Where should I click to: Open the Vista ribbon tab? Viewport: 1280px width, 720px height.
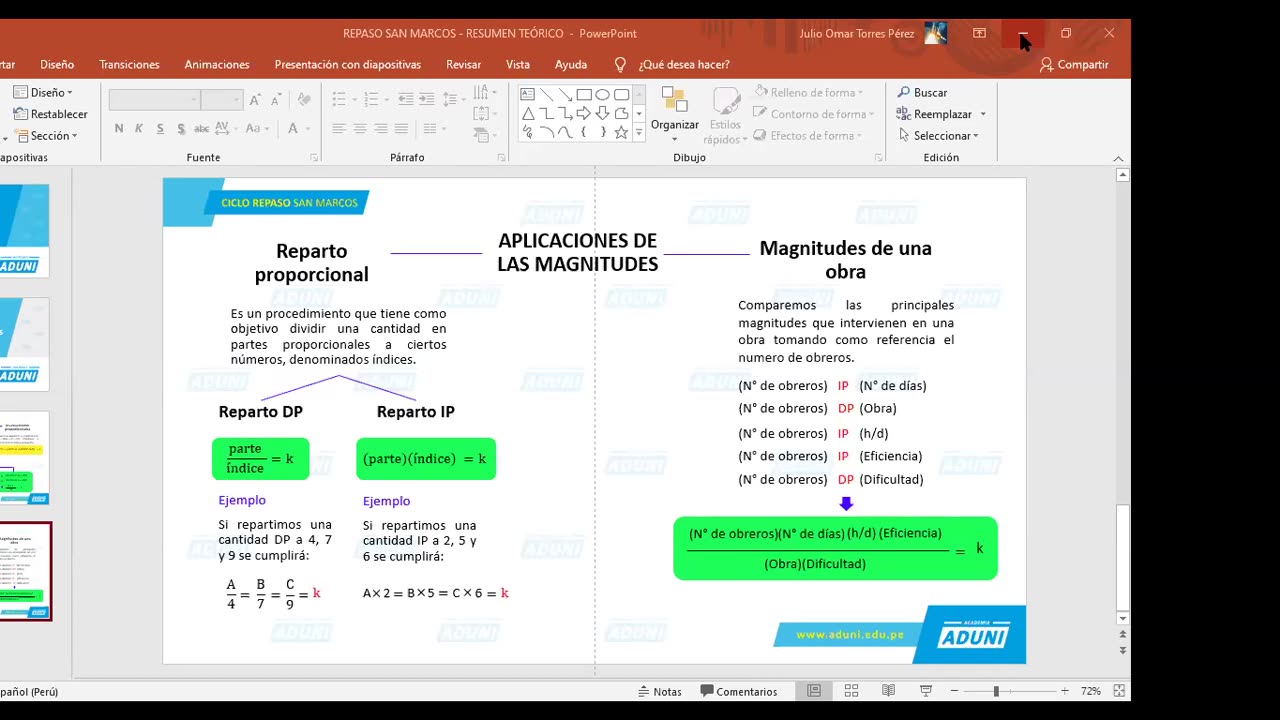pos(518,64)
